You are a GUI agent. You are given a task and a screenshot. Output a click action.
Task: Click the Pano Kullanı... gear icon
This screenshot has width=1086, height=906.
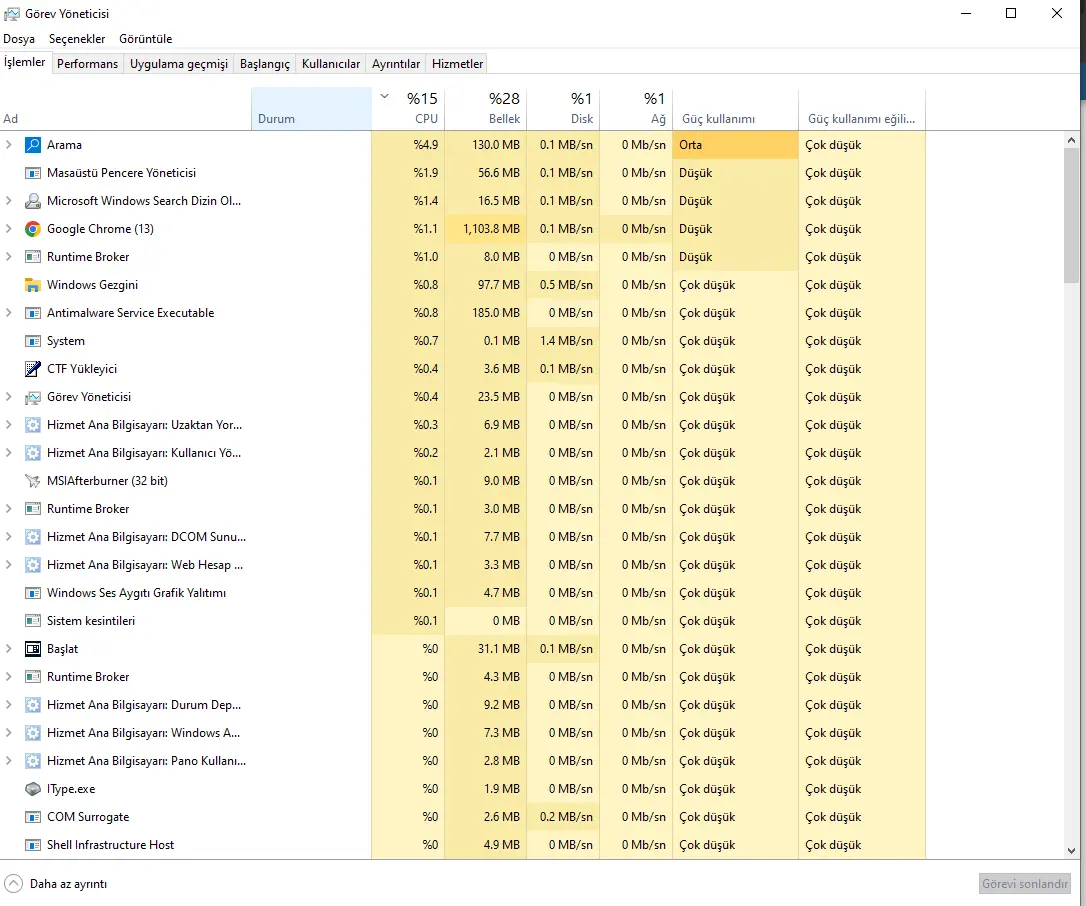click(x=33, y=761)
